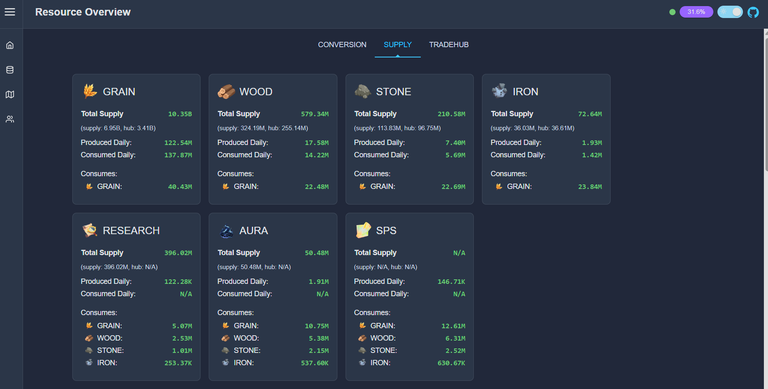Switch to the CONVERSION tab

pos(342,45)
